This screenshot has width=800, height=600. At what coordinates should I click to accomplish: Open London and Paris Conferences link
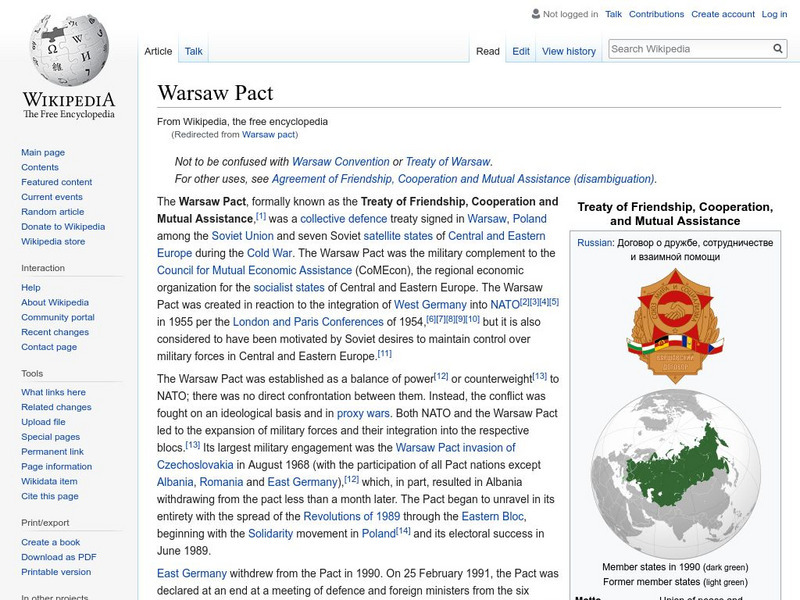click(x=308, y=322)
